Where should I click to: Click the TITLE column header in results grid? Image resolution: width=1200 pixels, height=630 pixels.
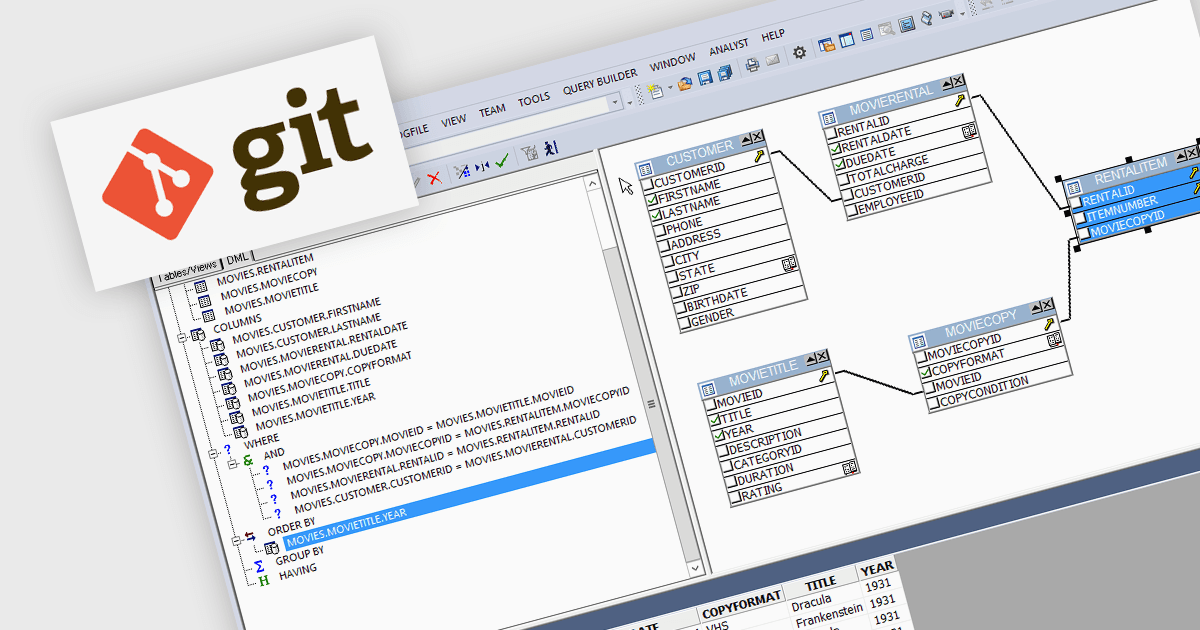(820, 583)
